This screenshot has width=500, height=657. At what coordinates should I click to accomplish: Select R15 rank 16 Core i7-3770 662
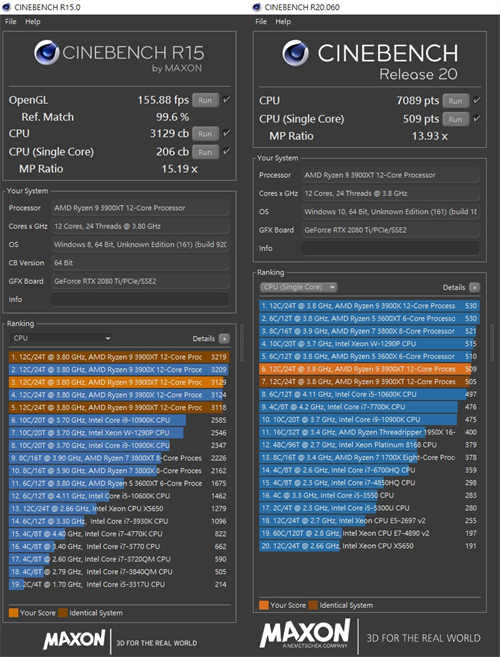pyautogui.click(x=119, y=546)
